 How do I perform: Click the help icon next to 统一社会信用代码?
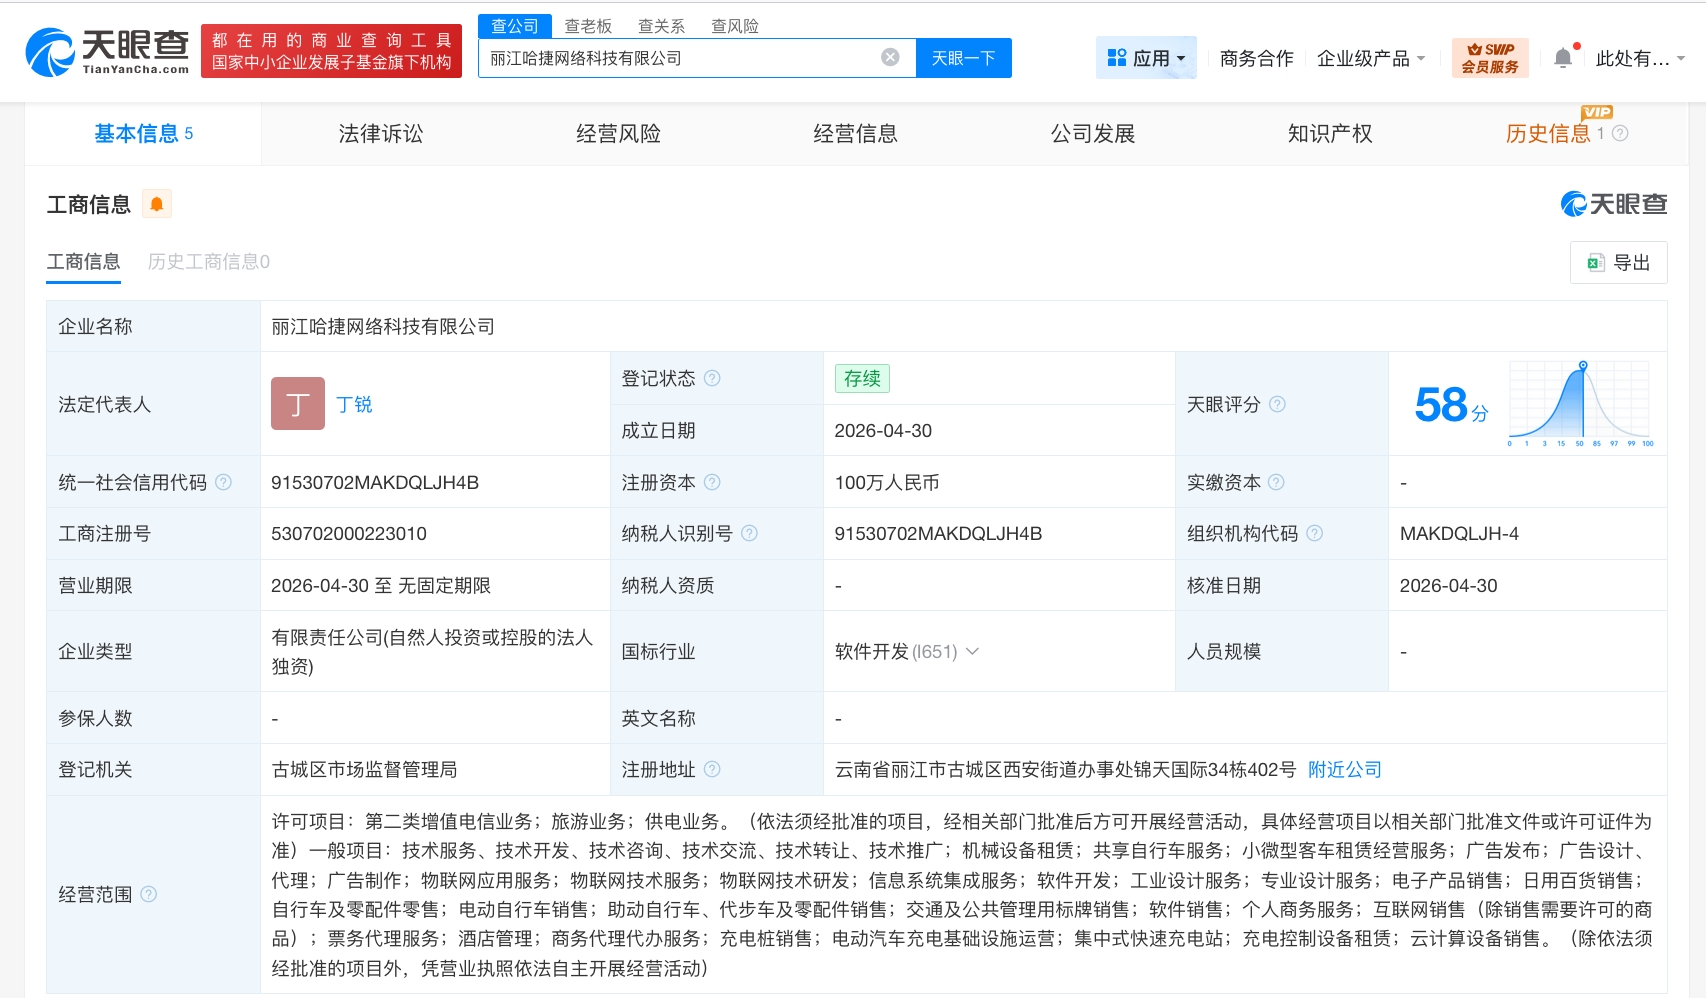(223, 482)
